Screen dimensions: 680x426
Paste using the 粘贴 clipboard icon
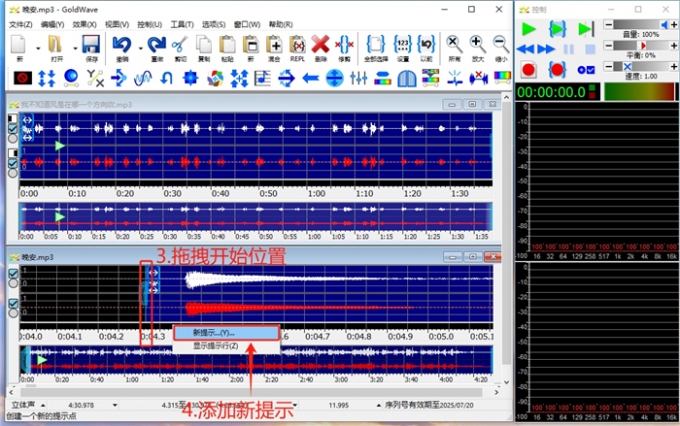227,45
